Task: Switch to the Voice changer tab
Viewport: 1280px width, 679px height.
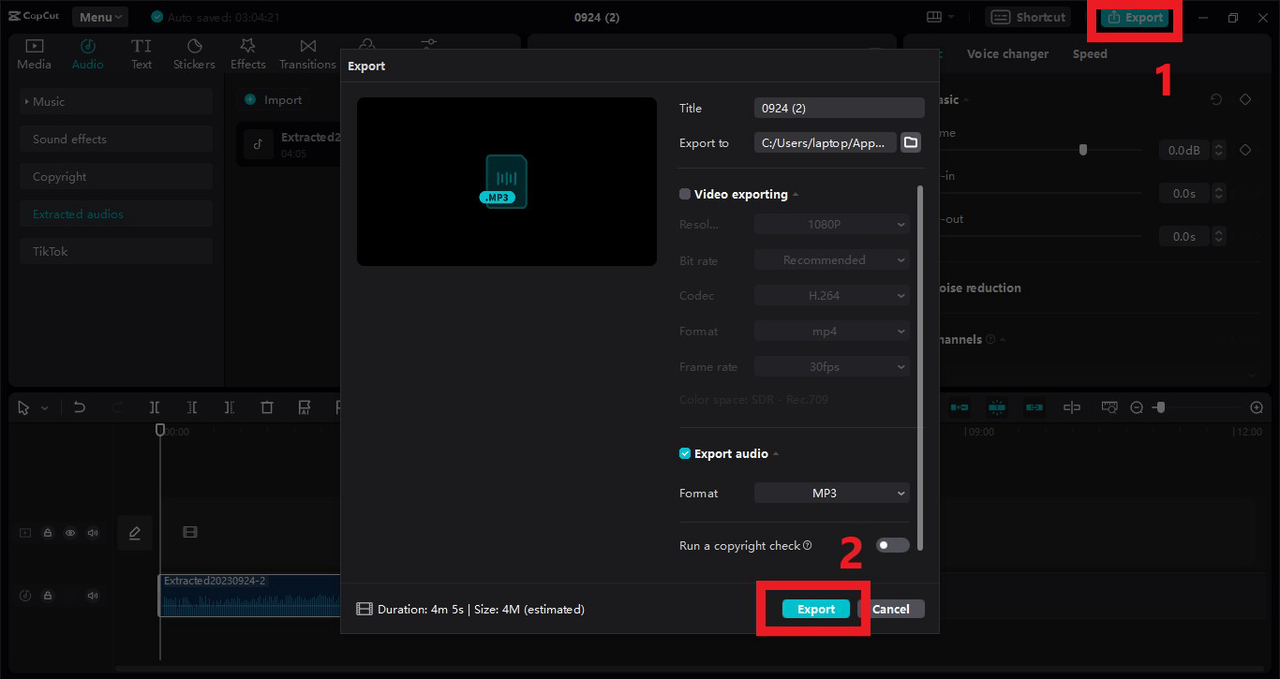Action: [1008, 54]
